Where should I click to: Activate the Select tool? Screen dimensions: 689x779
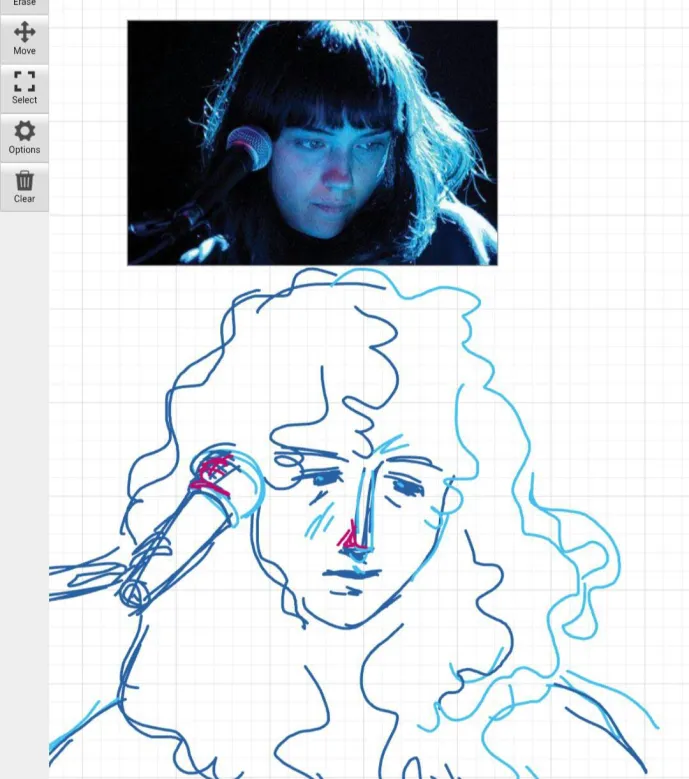[x=24, y=88]
